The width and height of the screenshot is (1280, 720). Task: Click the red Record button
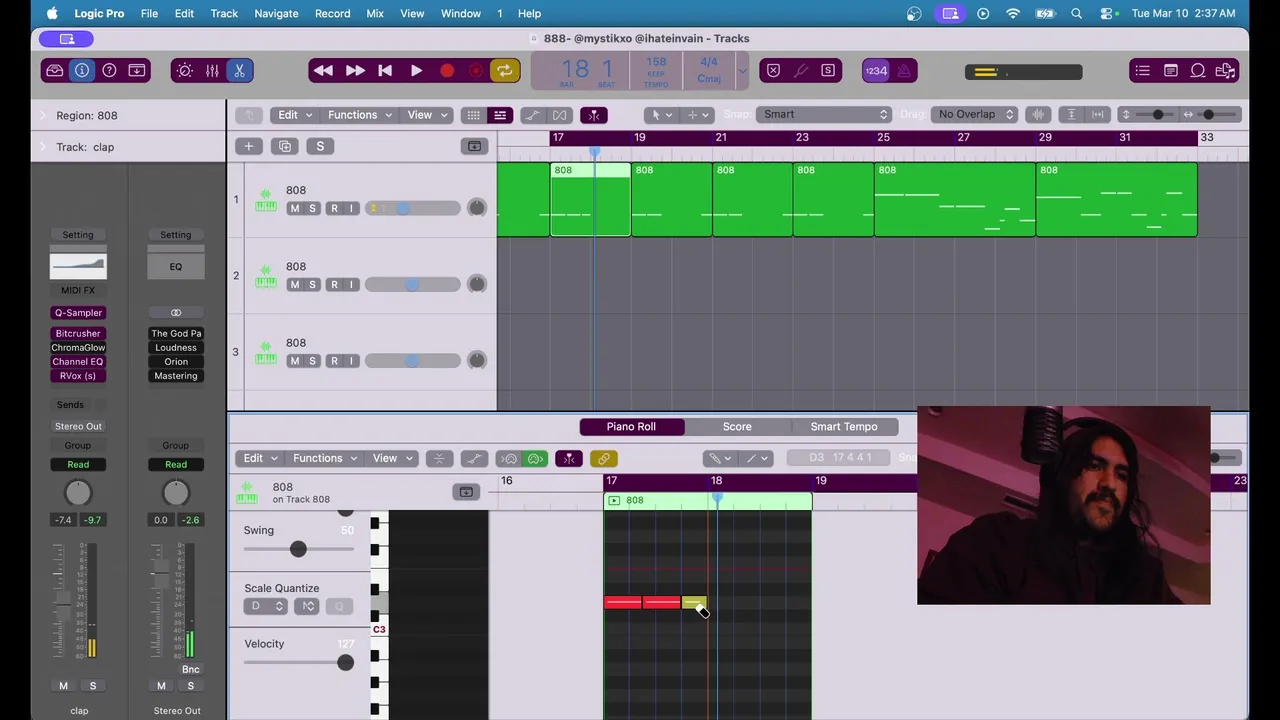pyautogui.click(x=447, y=71)
